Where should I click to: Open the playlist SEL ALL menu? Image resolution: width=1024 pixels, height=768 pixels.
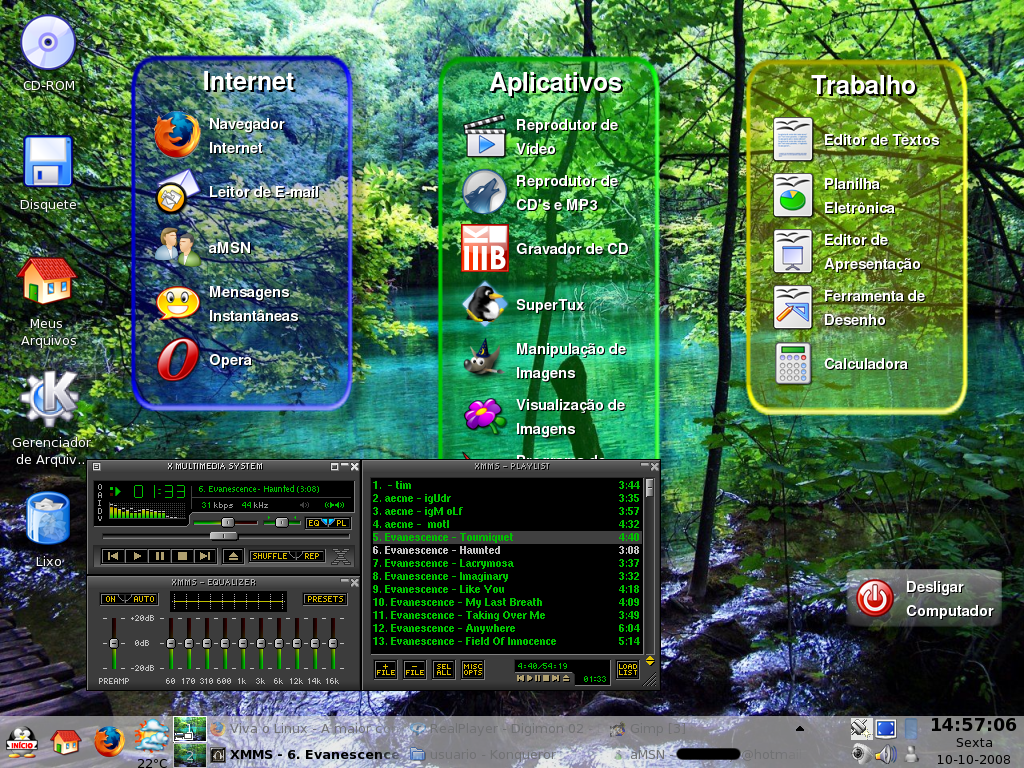click(443, 669)
